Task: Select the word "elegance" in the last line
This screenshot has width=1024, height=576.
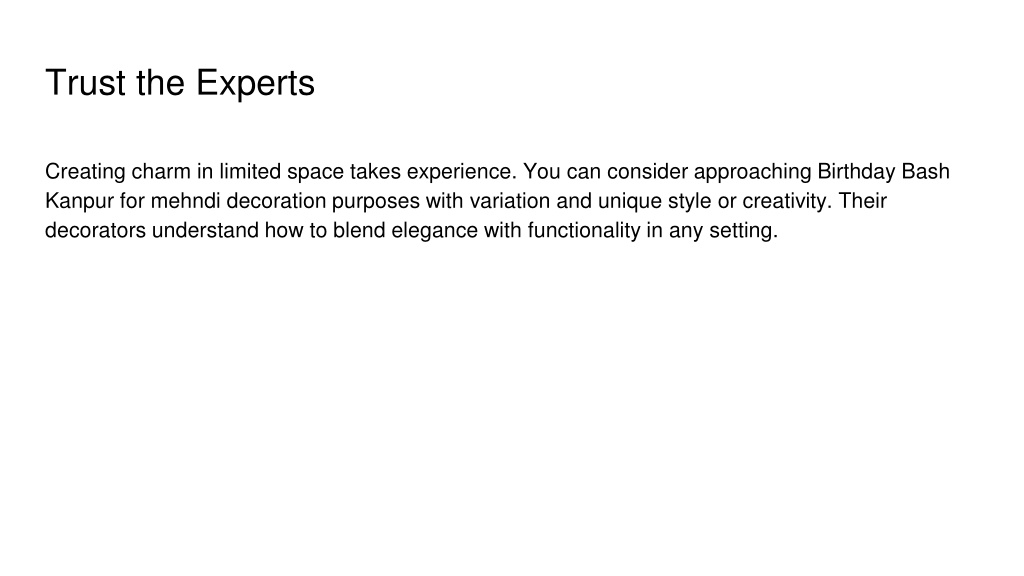Action: (x=434, y=231)
